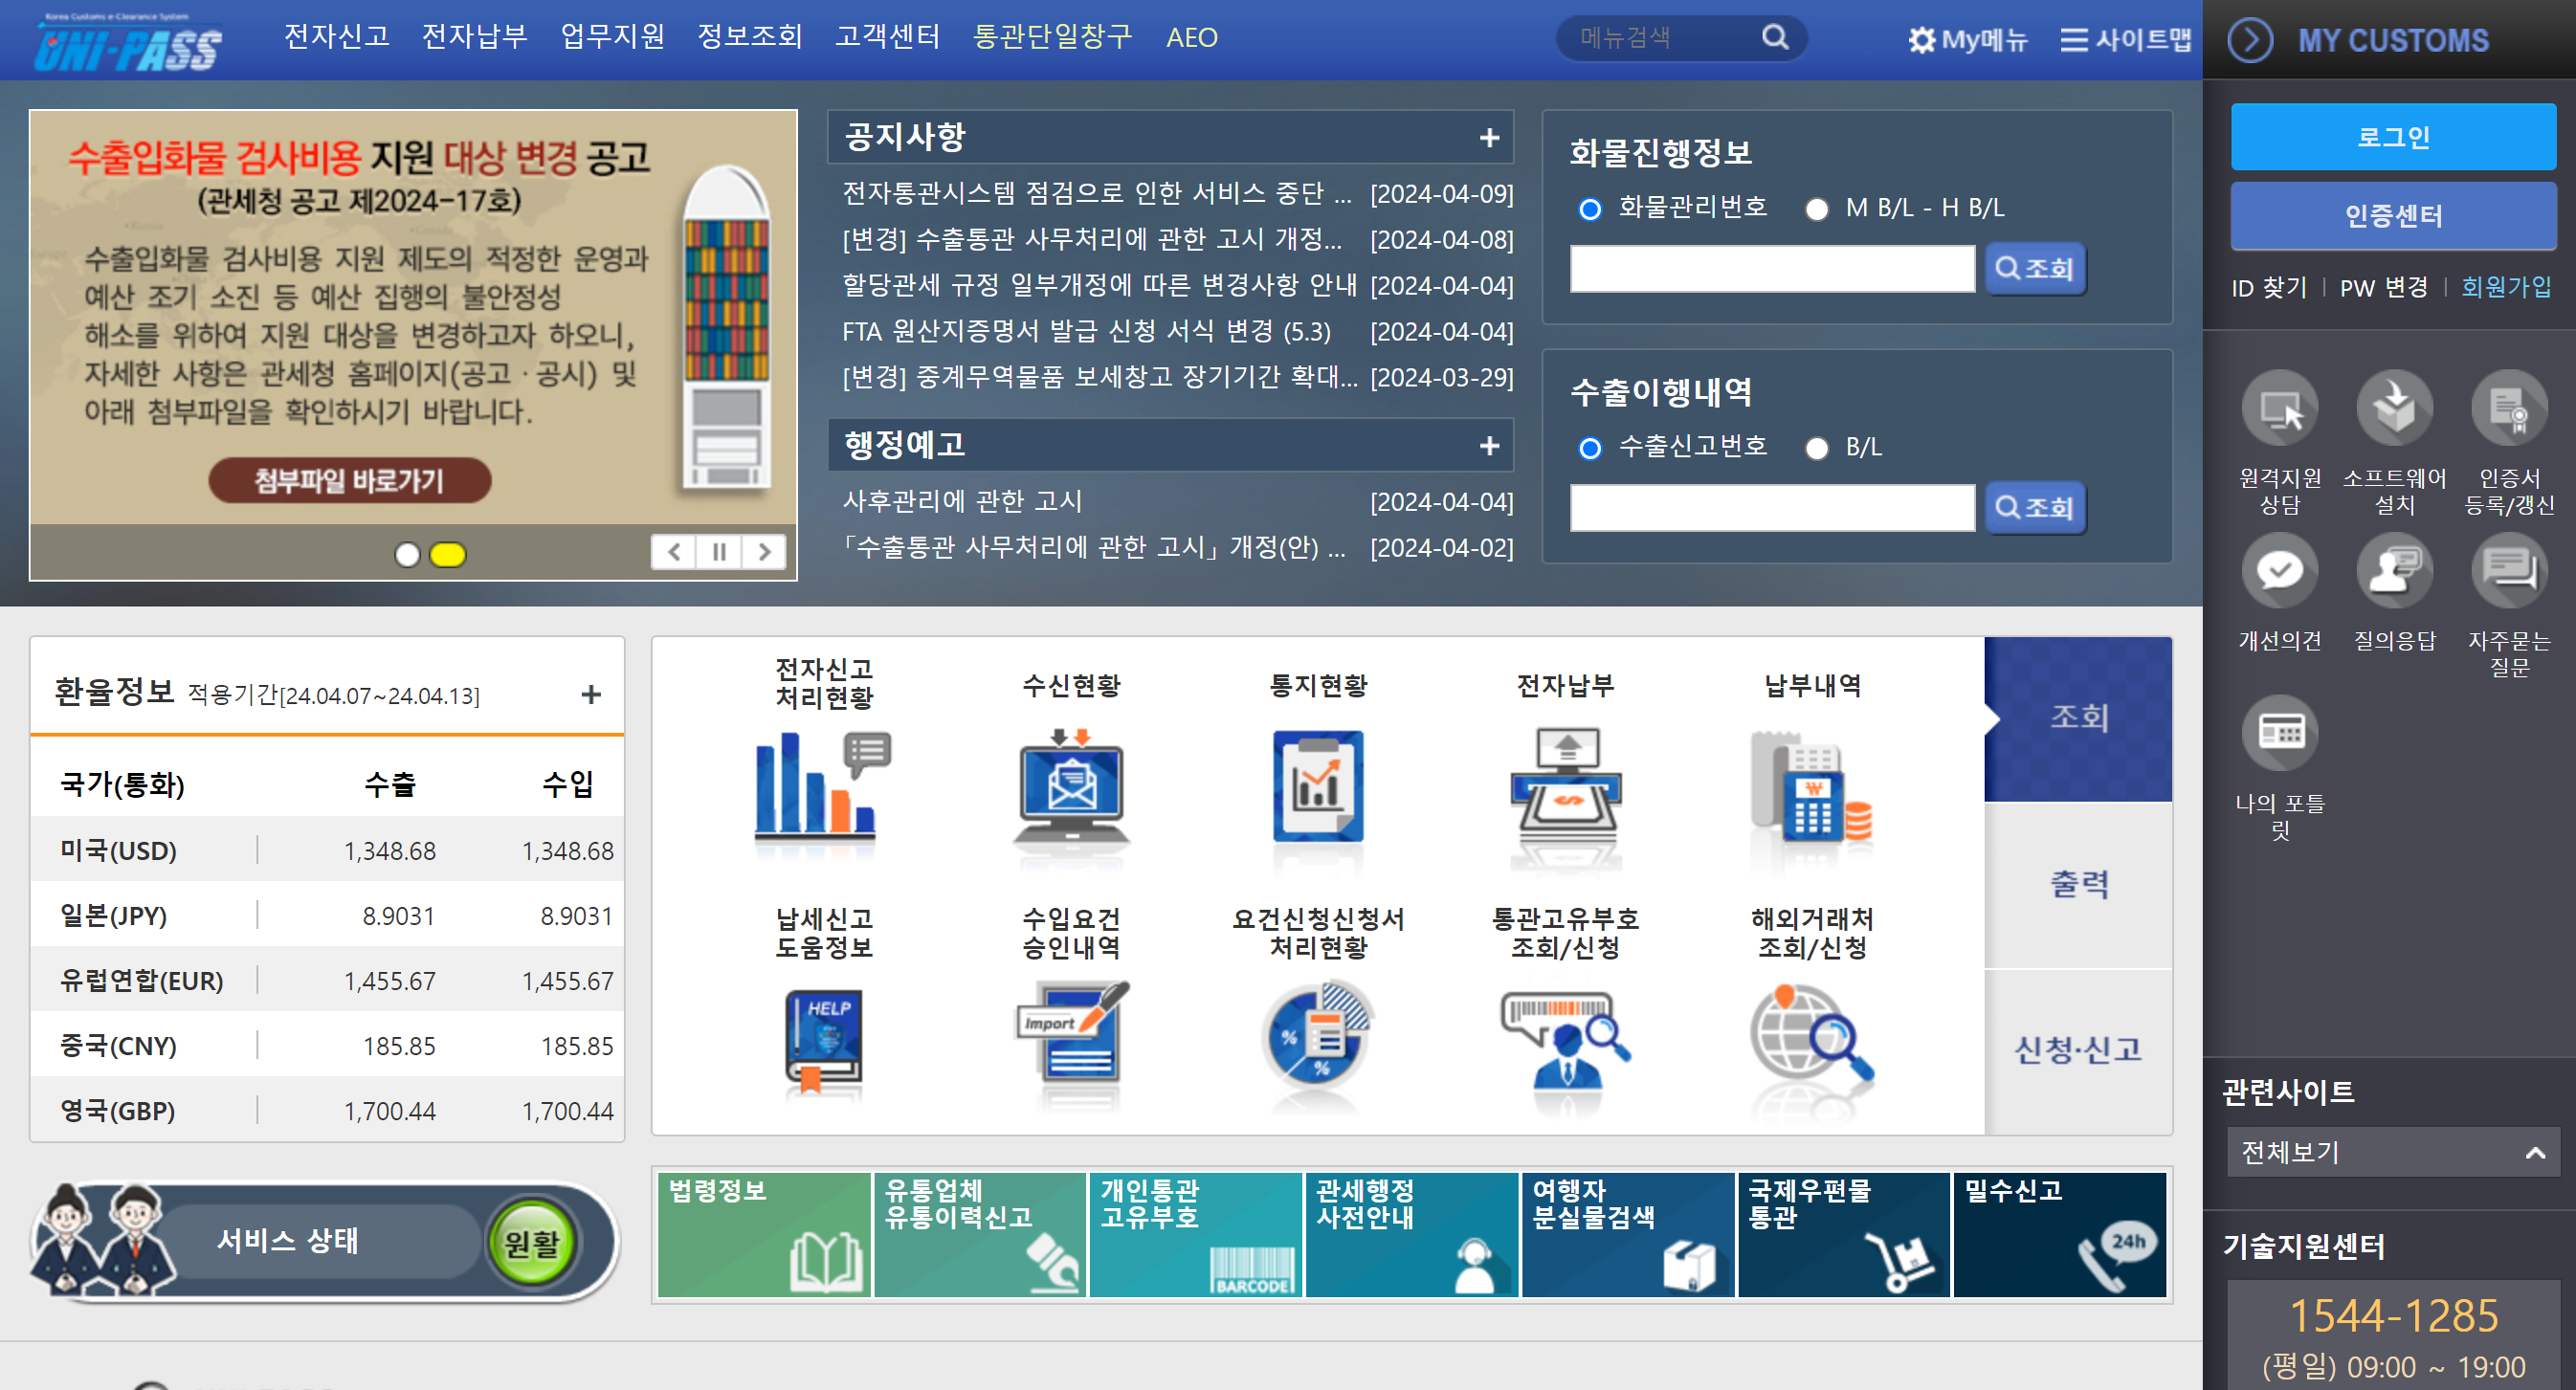Switch to the 신청·신고 tab
The width and height of the screenshot is (2576, 1390).
click(x=2078, y=1051)
